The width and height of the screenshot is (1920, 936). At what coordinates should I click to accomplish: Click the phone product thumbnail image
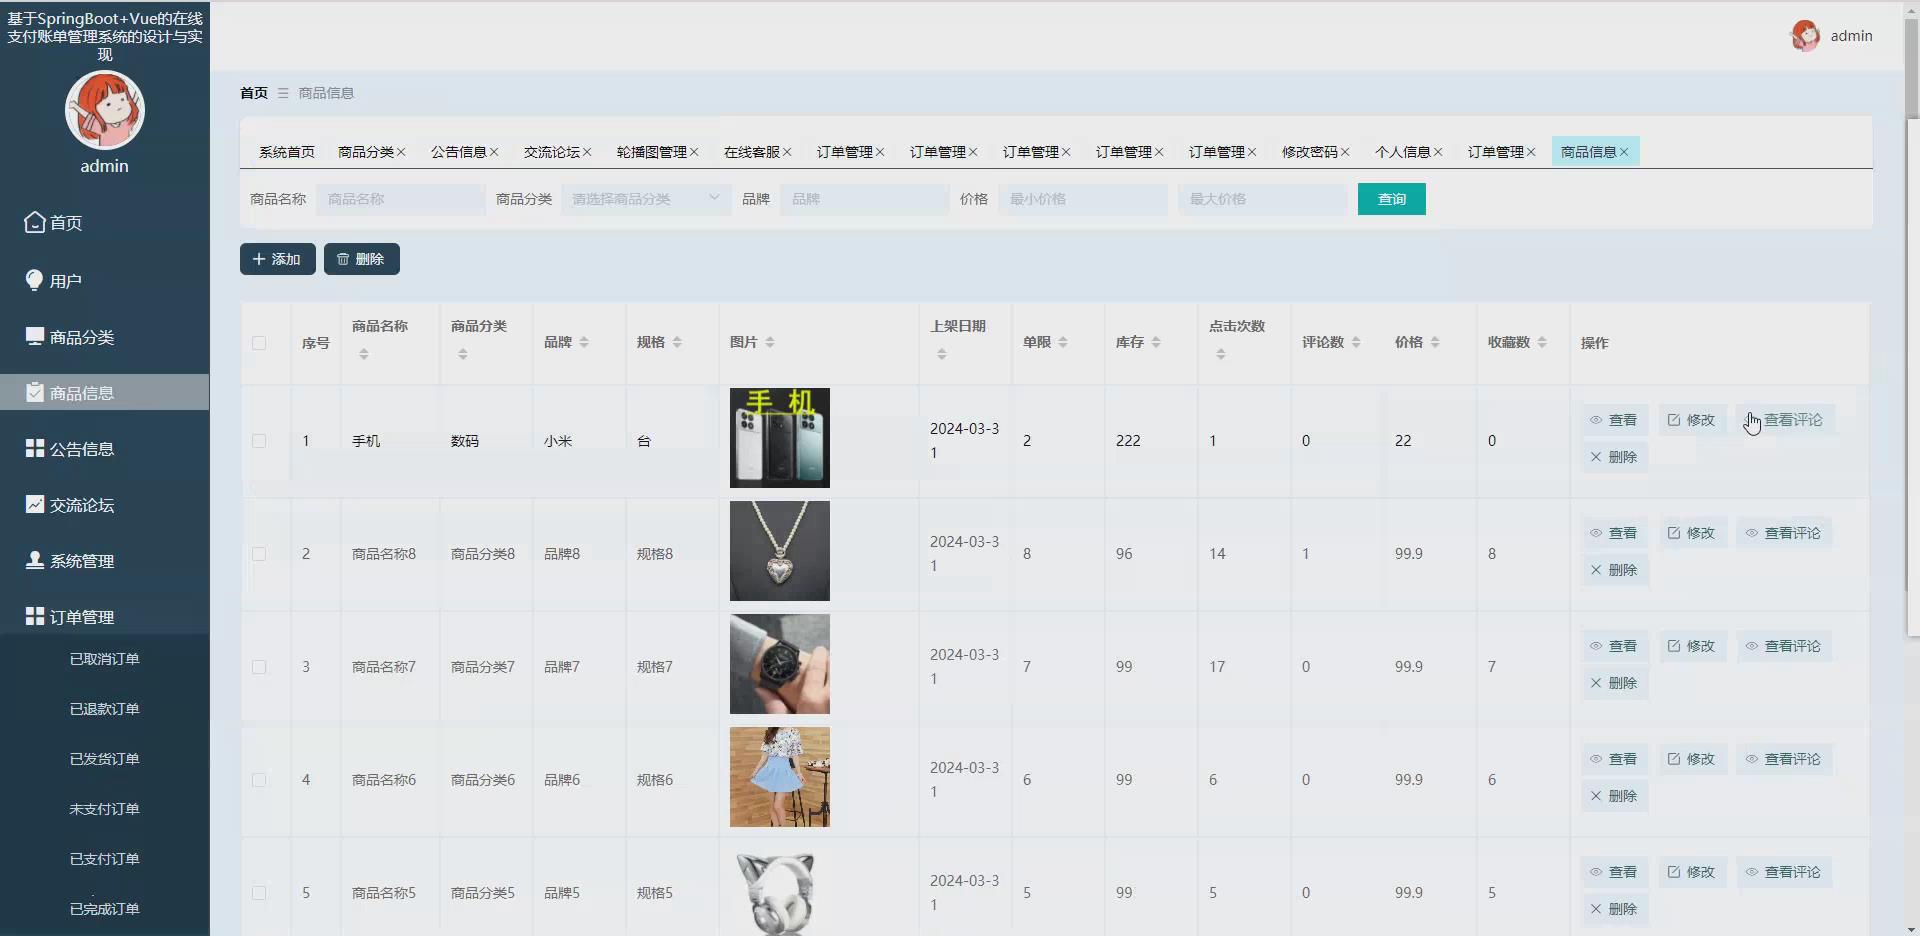pyautogui.click(x=780, y=438)
